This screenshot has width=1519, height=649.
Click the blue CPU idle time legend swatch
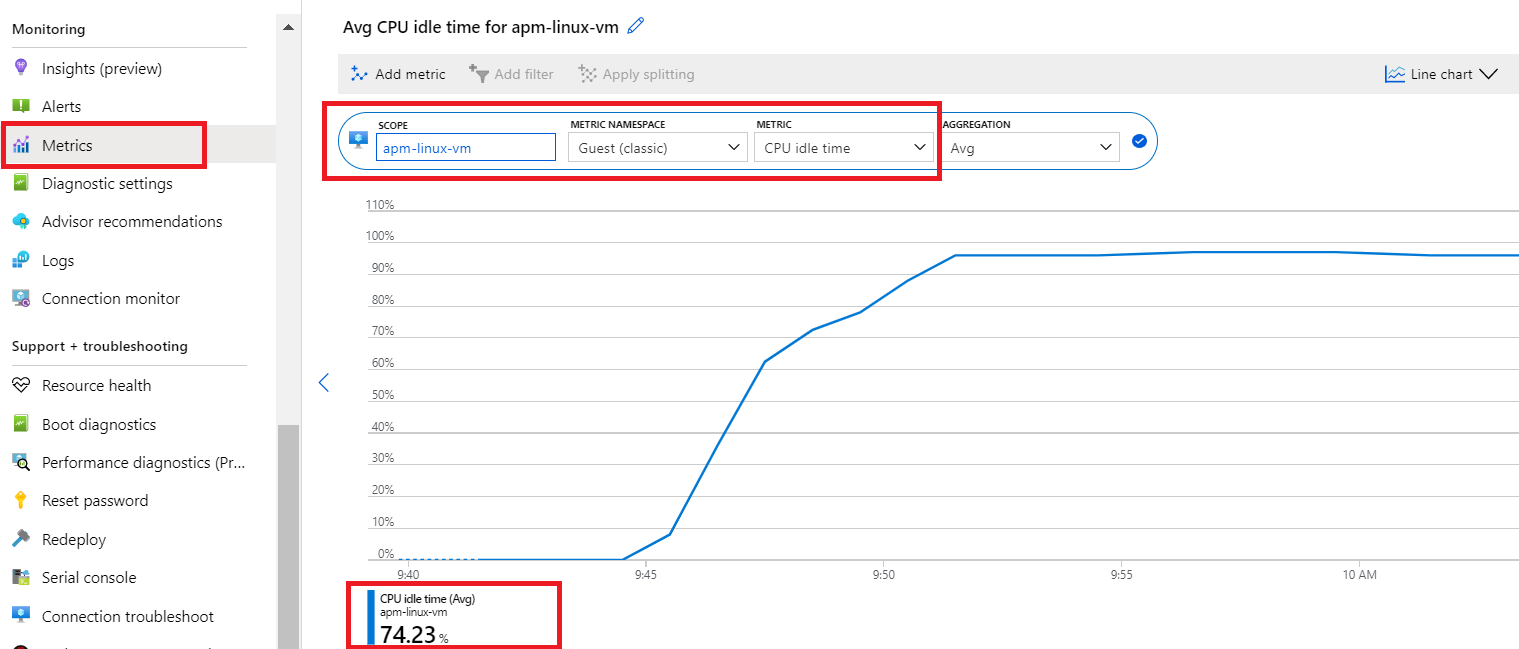point(371,617)
